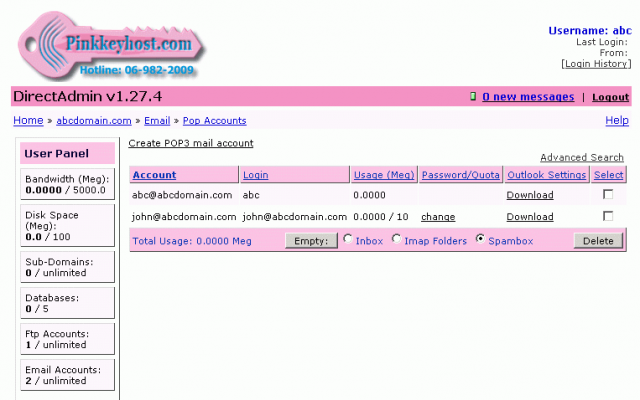Sort by the Usage (Meg) column header
The image size is (640, 400).
coord(383,175)
